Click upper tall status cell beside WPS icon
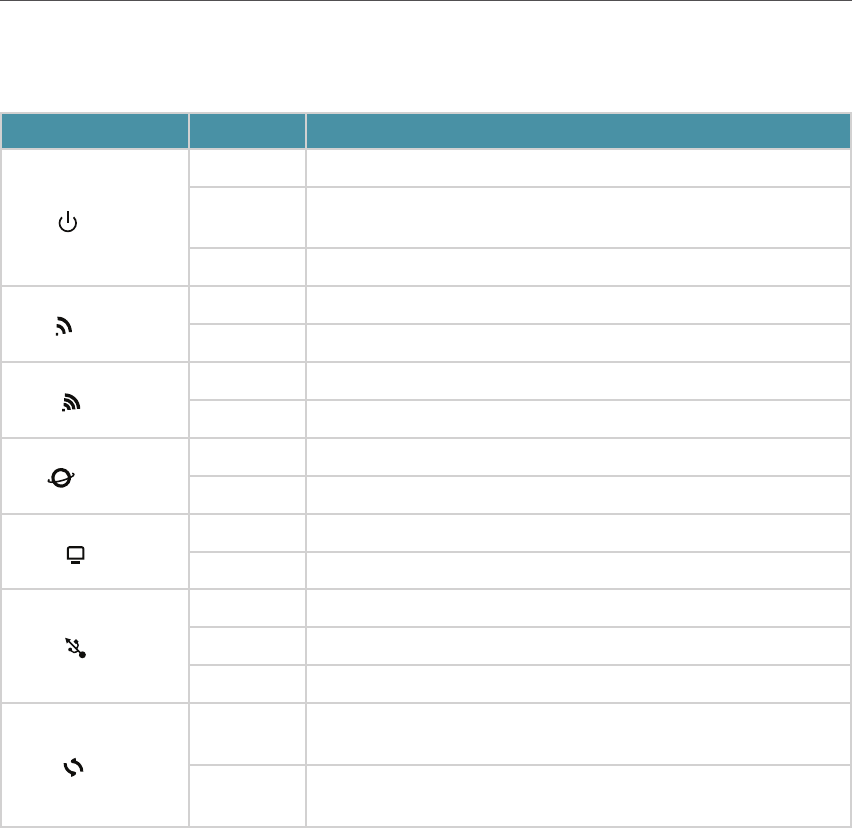The image size is (852, 828). tap(247, 734)
